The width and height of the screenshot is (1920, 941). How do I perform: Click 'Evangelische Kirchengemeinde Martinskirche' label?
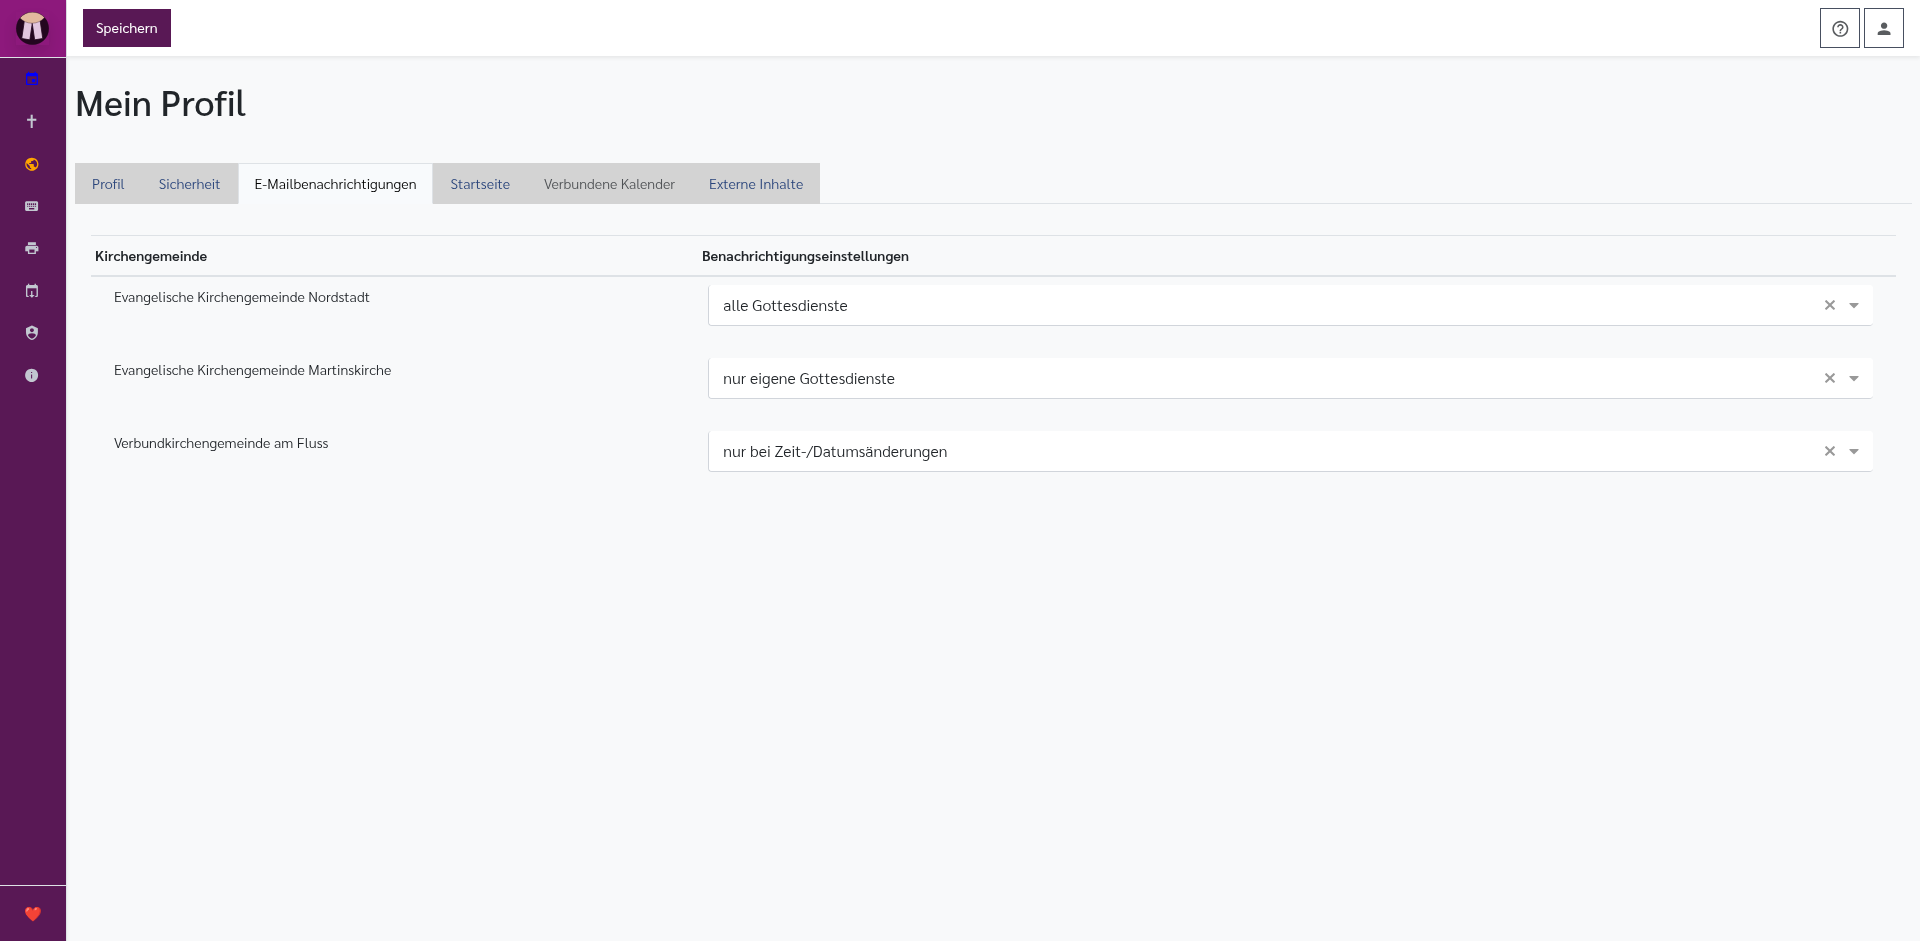click(253, 370)
